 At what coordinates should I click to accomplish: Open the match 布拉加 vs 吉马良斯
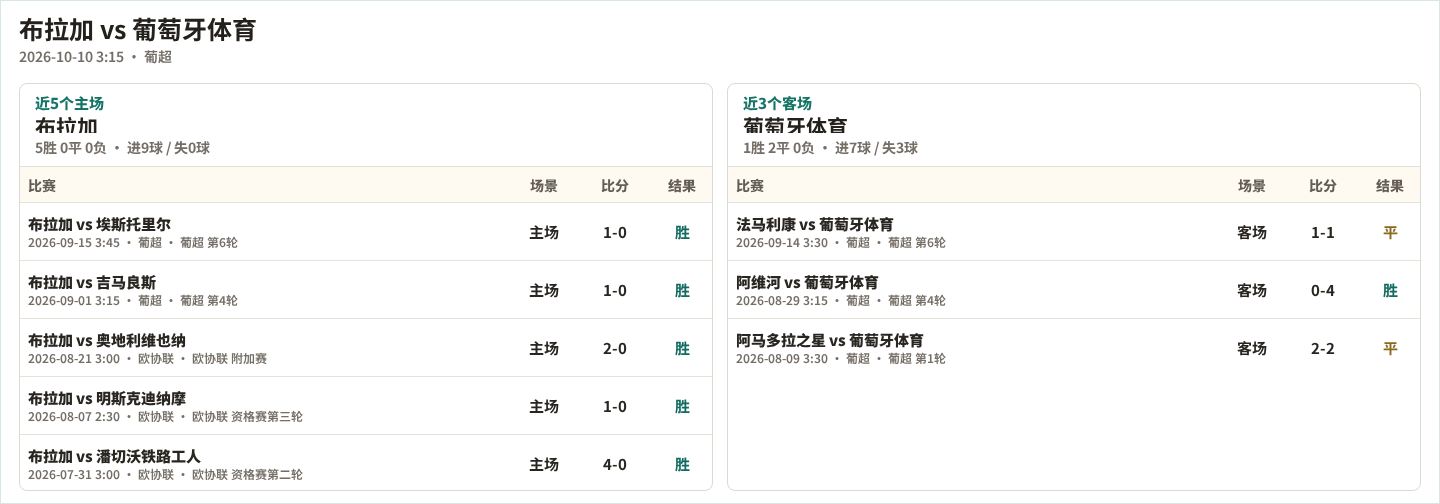(x=92, y=282)
